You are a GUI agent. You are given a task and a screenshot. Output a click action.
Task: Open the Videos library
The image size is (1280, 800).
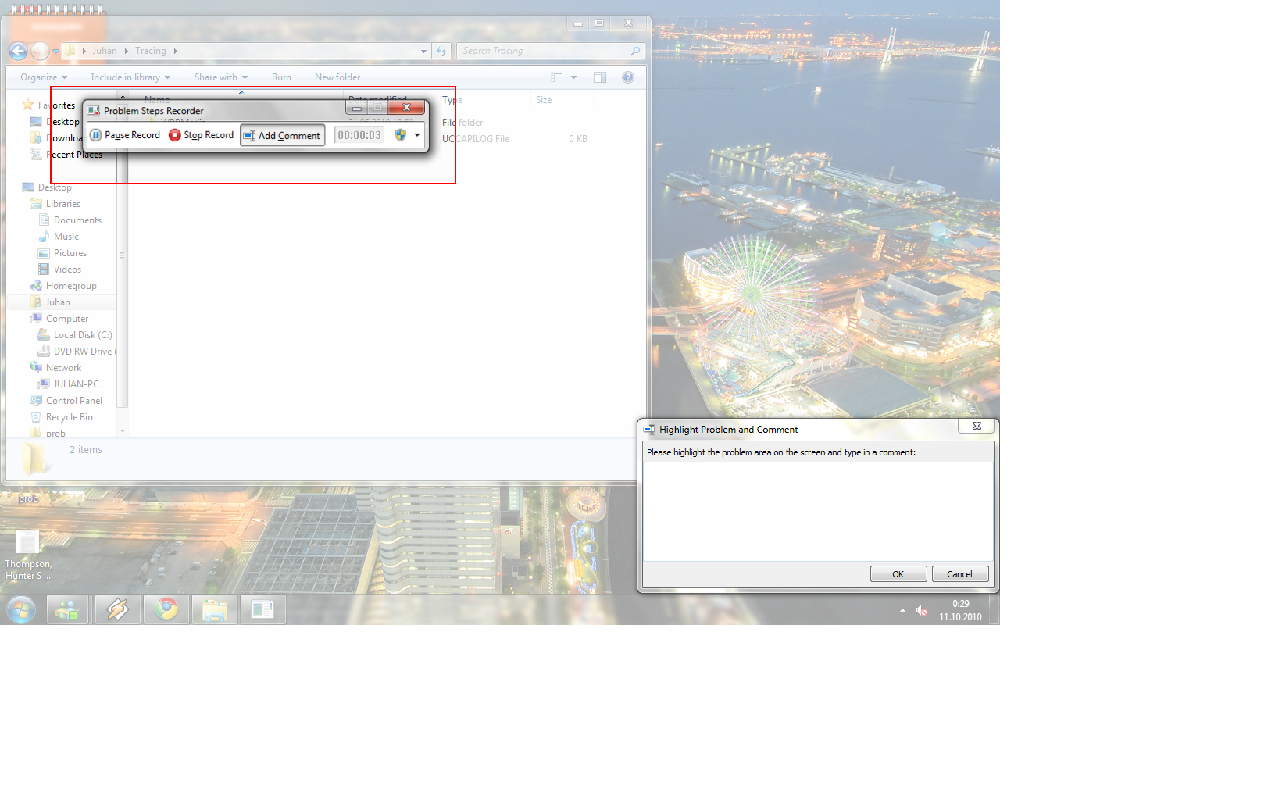[67, 270]
